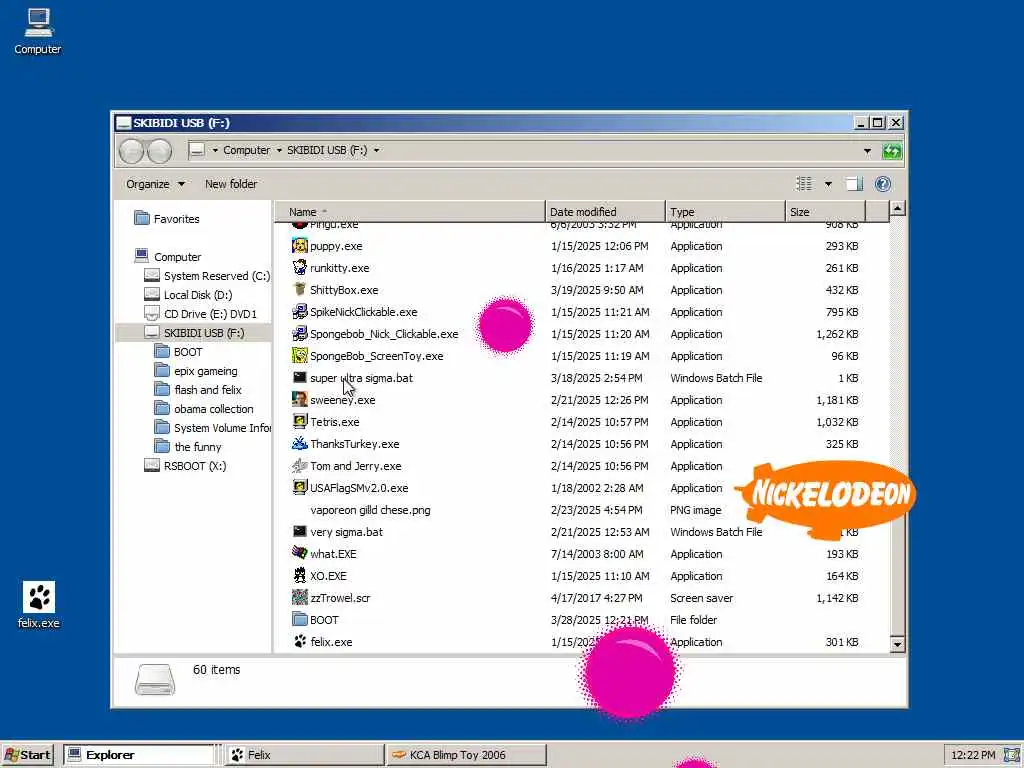
Task: Click Computer in the address bar
Action: pos(246,150)
